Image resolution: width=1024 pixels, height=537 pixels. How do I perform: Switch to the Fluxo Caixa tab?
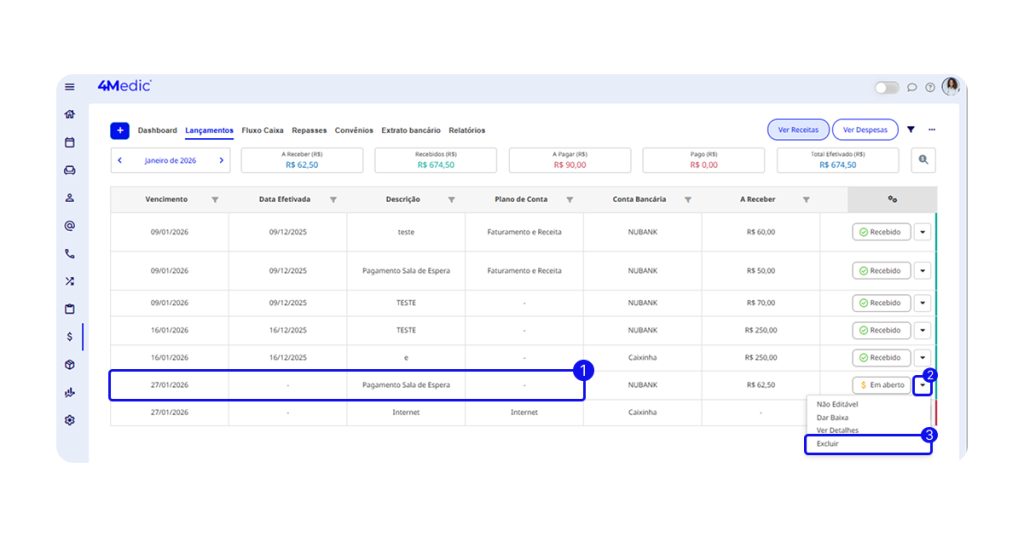(262, 130)
